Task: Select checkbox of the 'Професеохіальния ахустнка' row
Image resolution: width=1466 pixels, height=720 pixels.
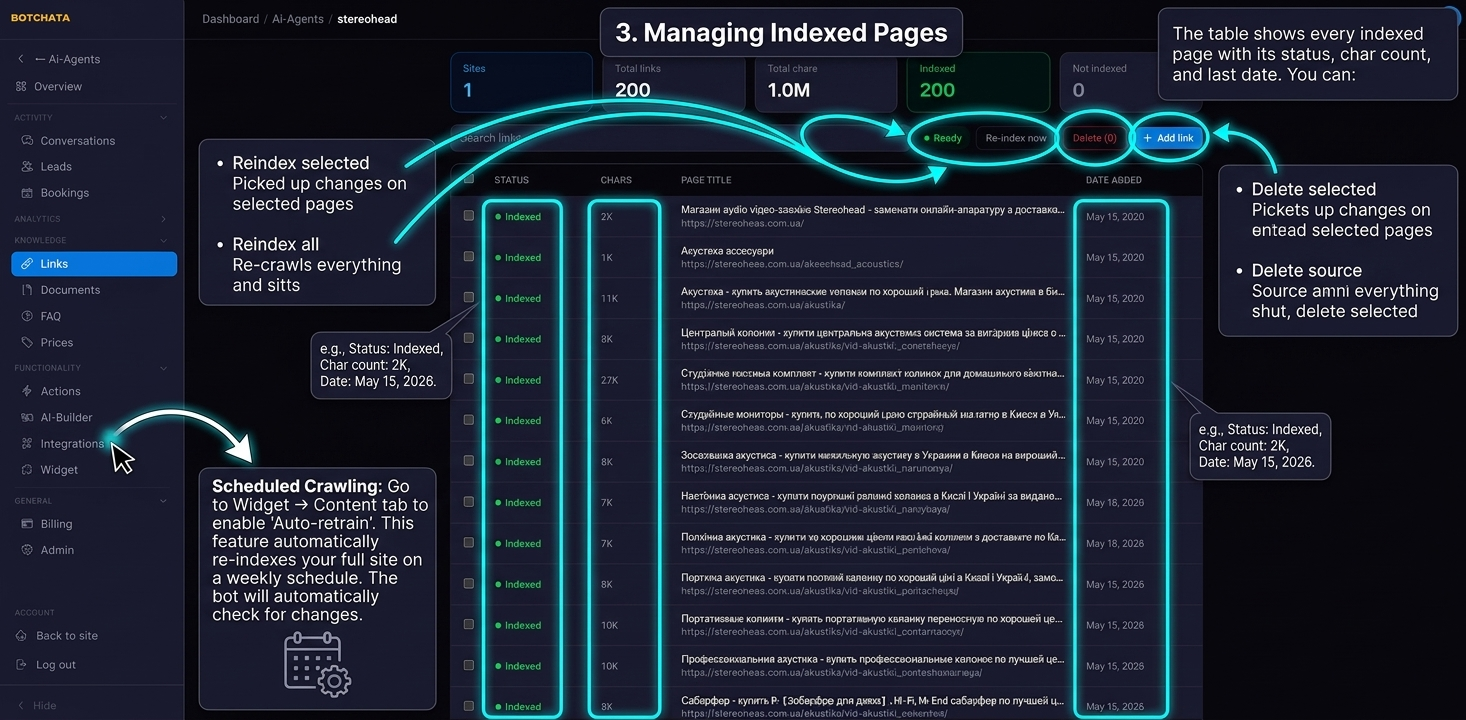Action: tap(469, 665)
